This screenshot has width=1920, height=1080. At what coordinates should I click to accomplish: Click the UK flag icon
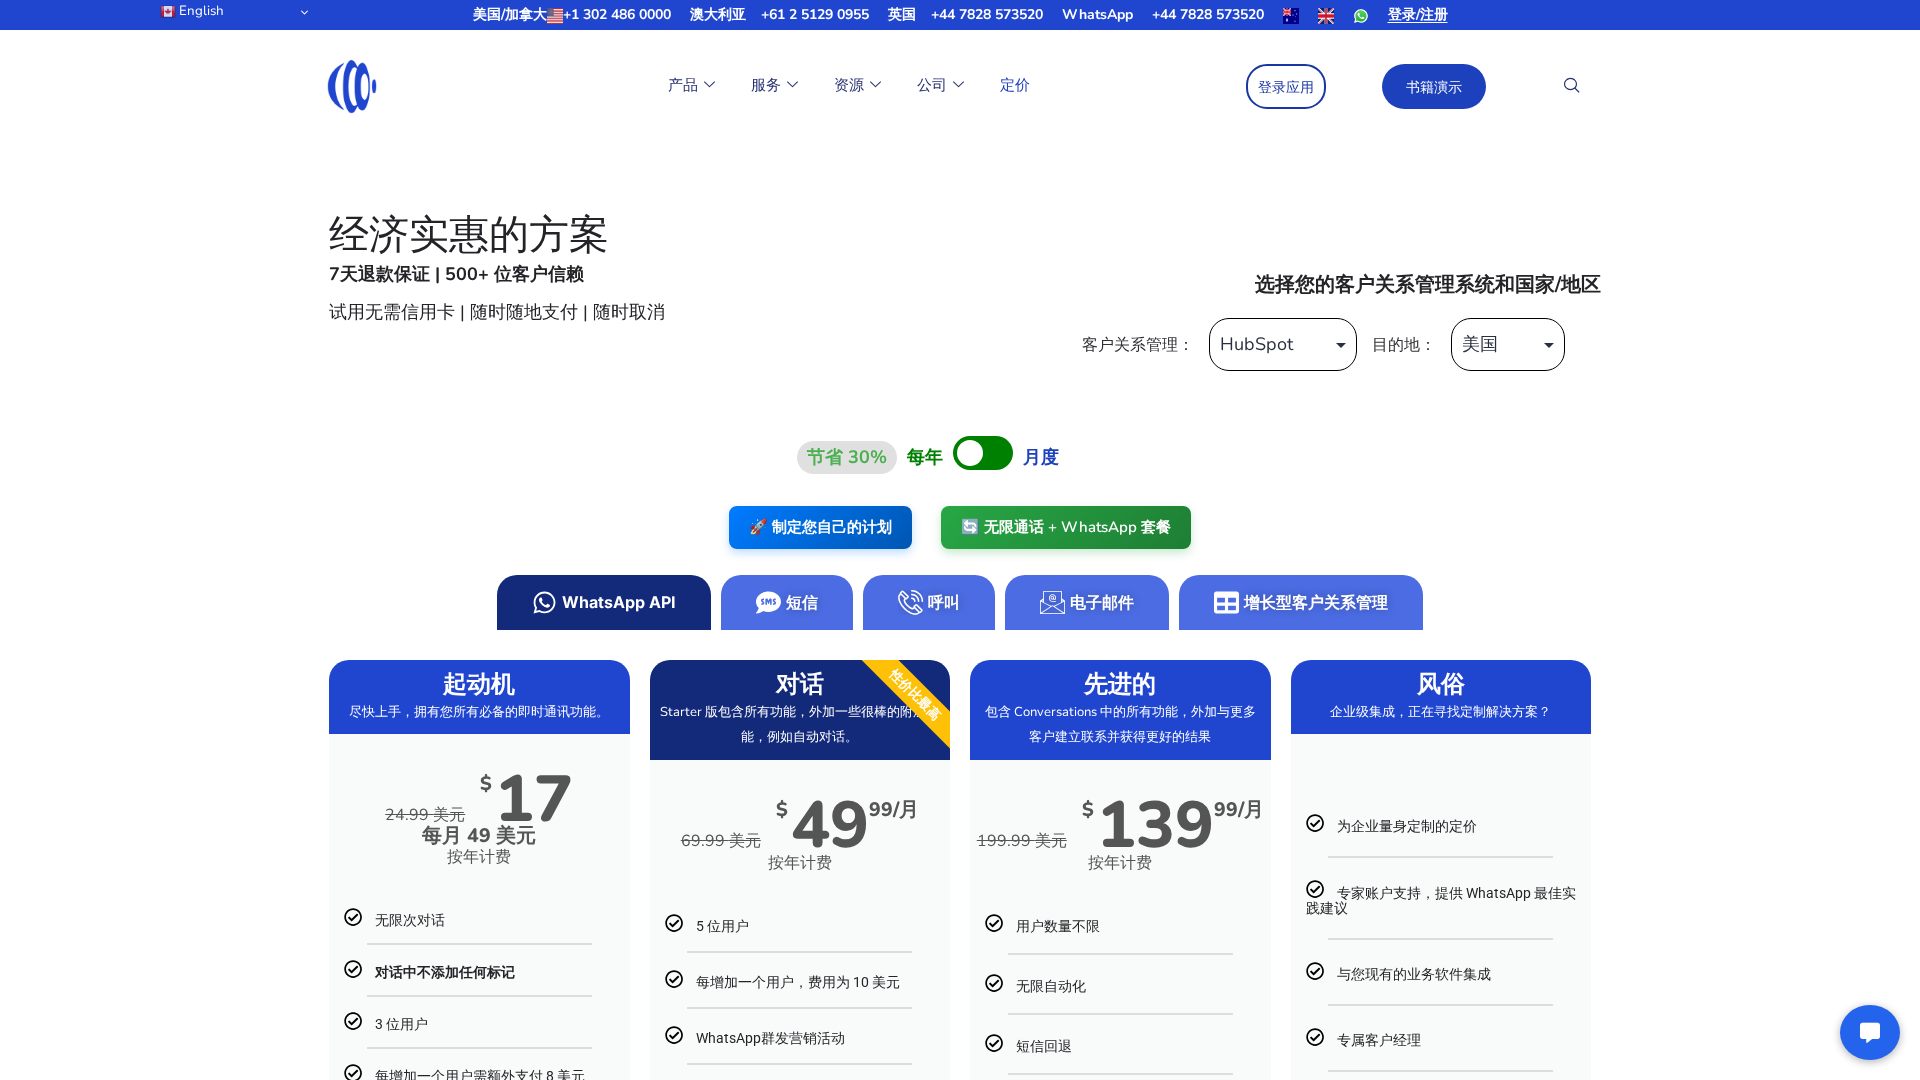[1325, 16]
